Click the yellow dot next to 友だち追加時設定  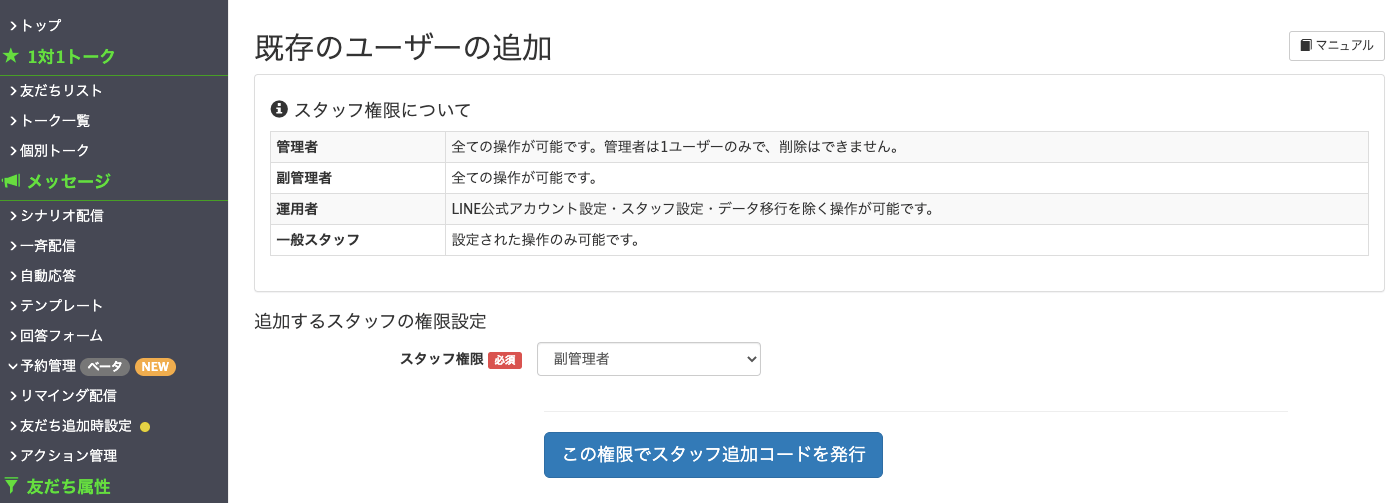pos(145,427)
